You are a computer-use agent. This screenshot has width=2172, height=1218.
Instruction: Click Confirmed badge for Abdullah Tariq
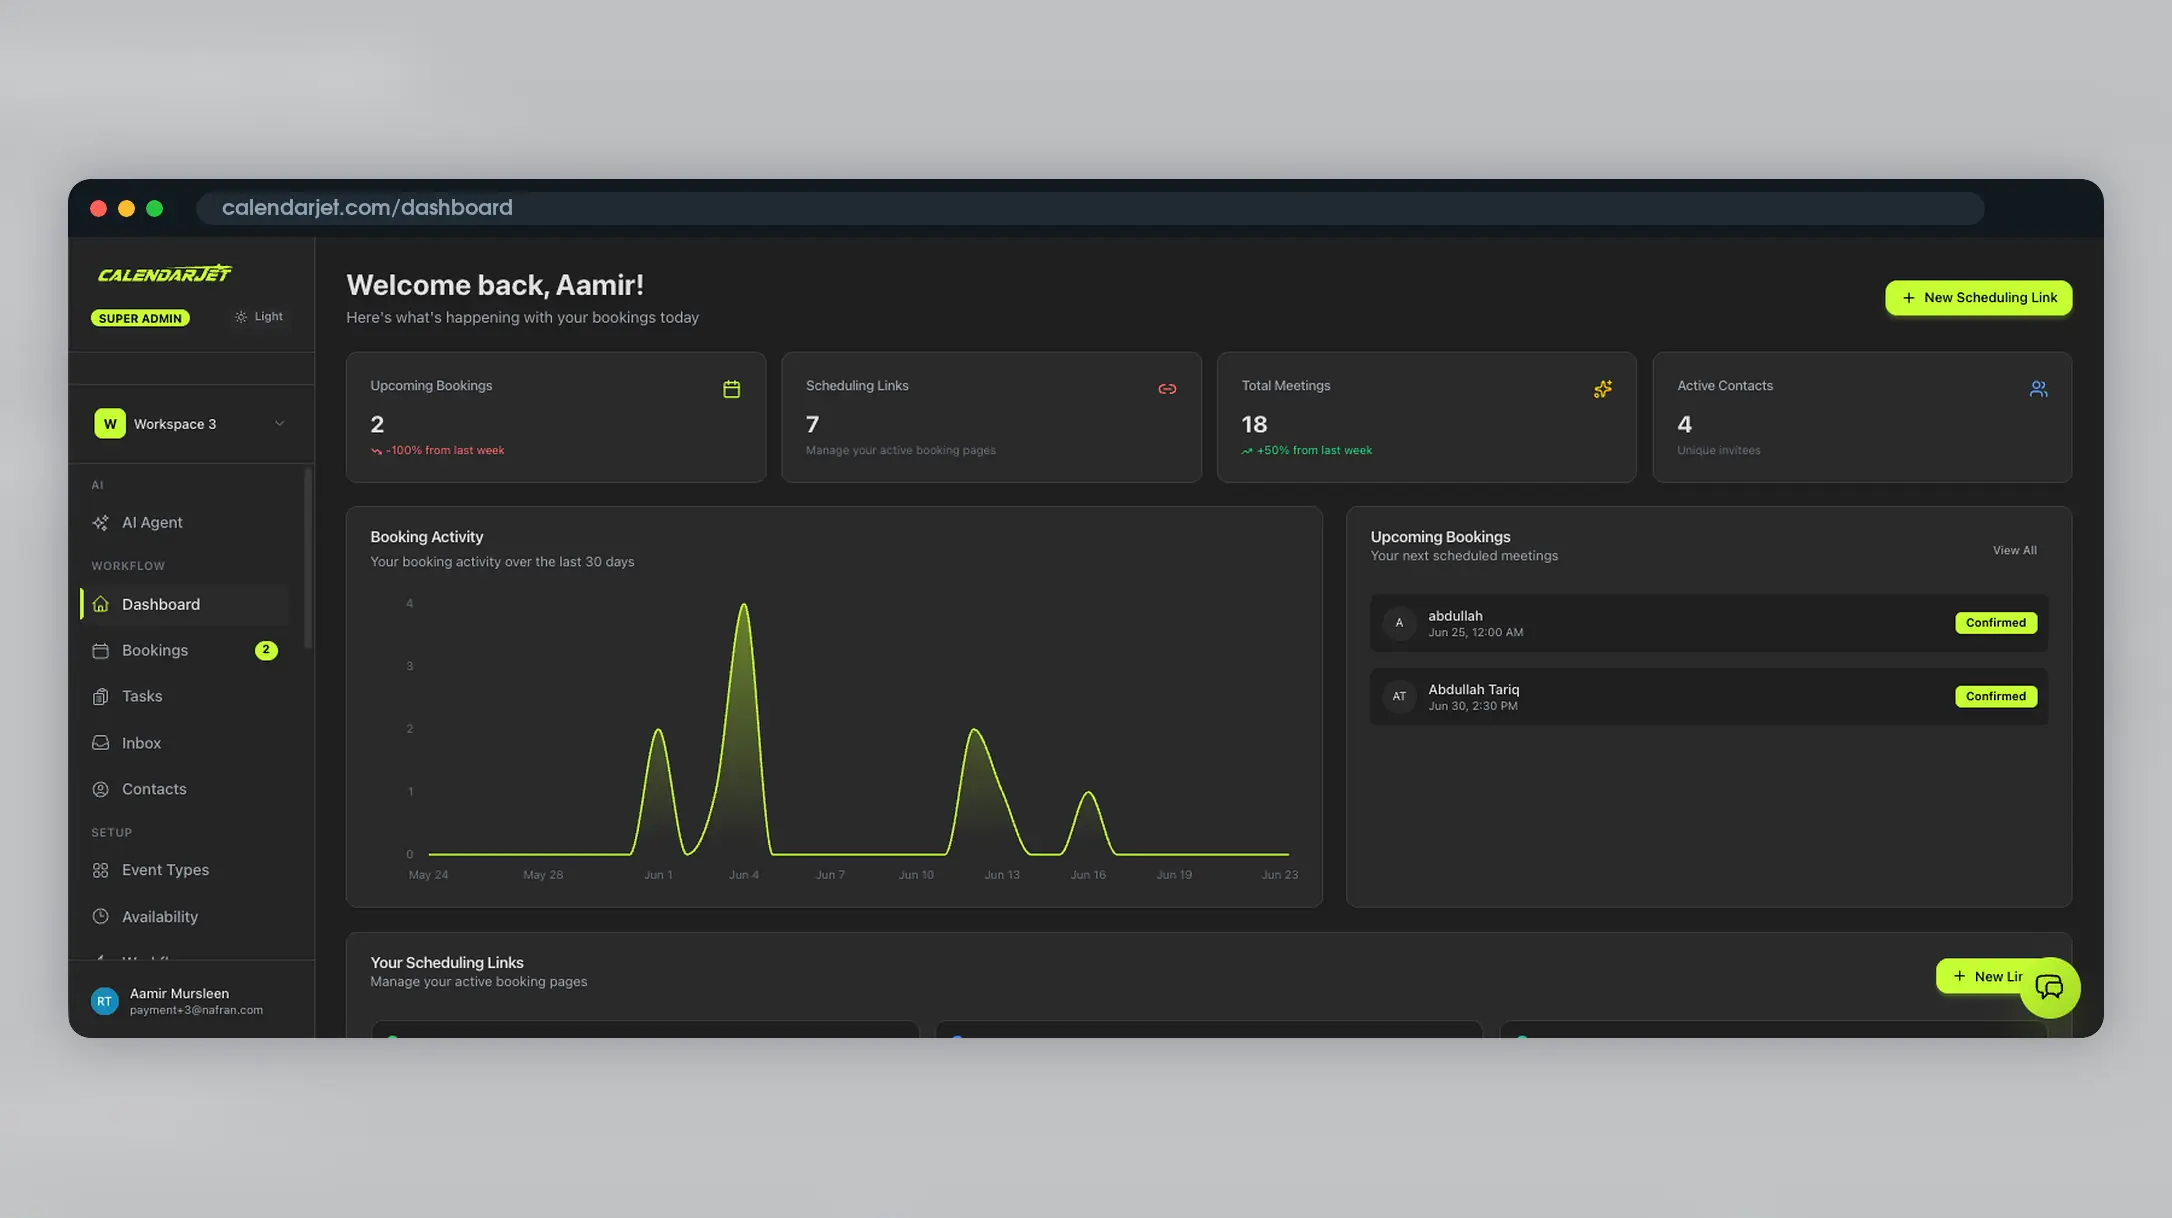pyautogui.click(x=1995, y=696)
